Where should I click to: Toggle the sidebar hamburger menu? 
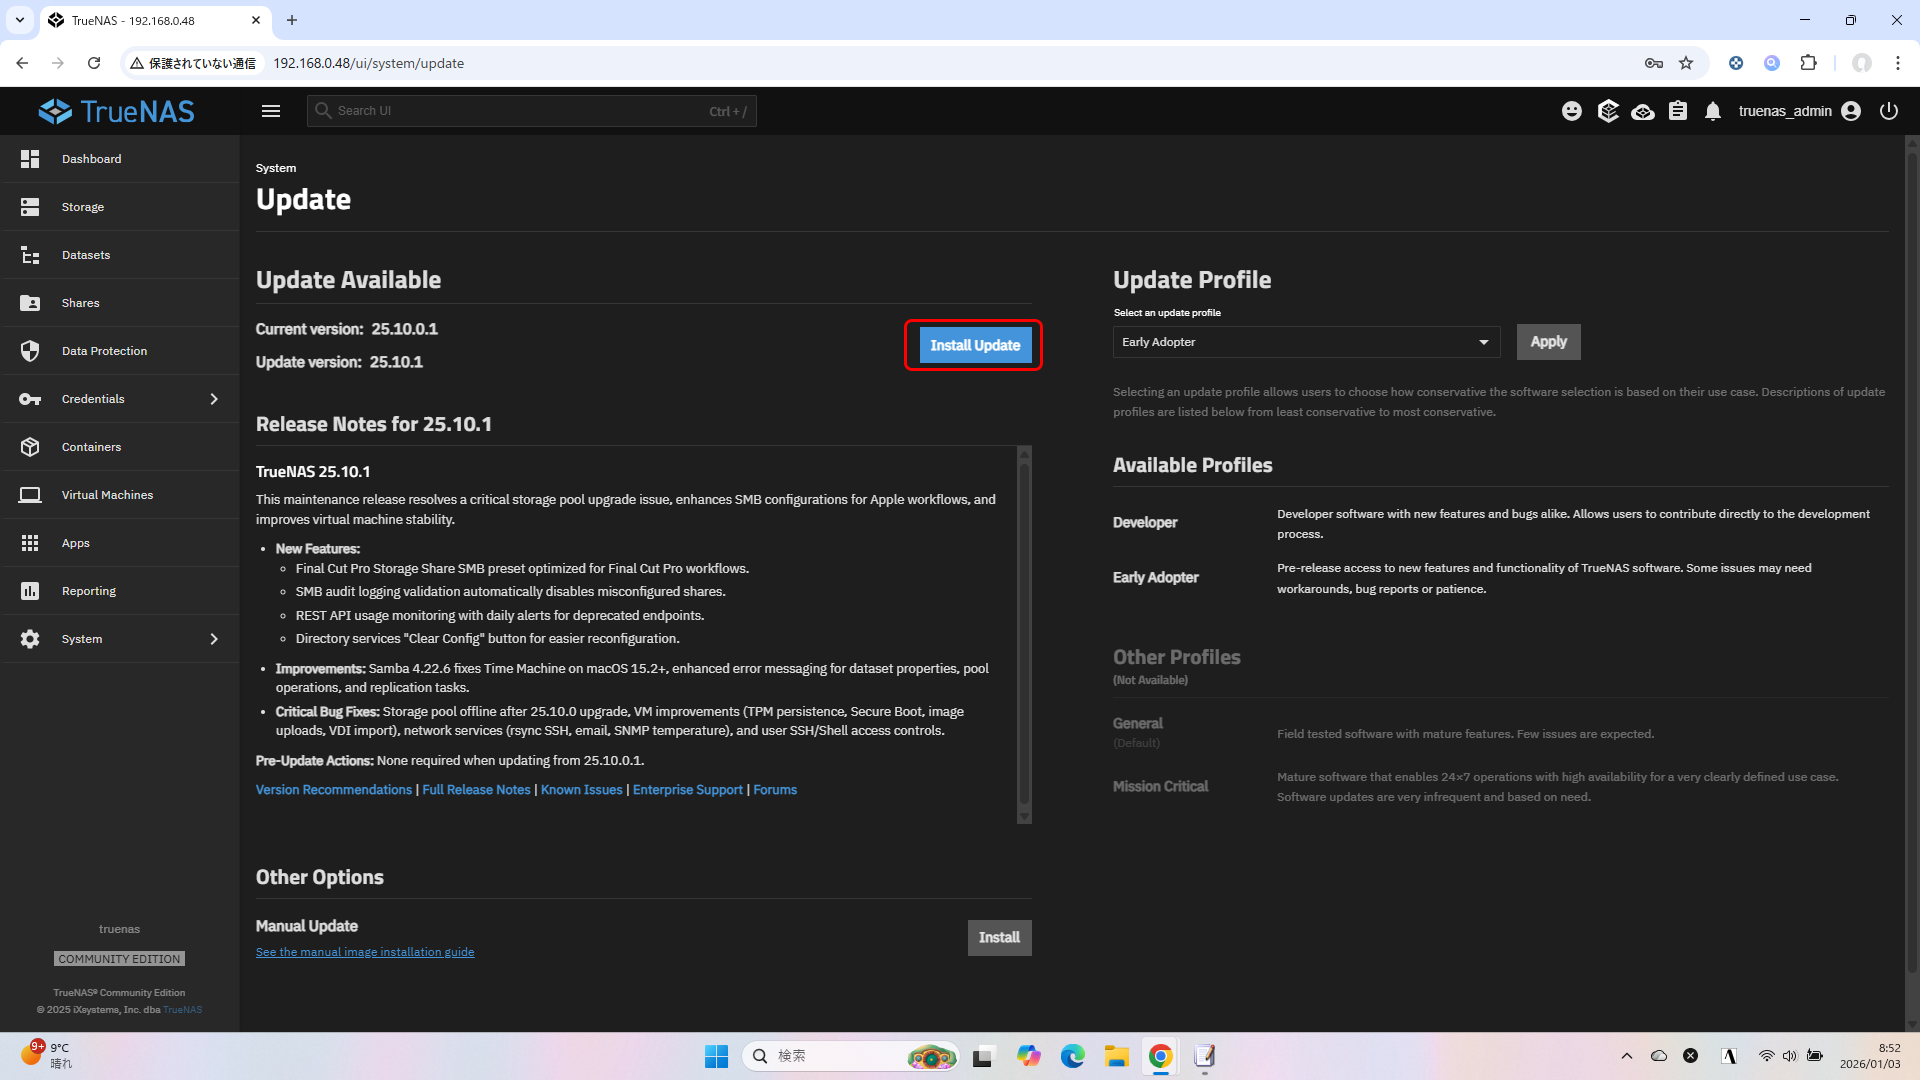(x=271, y=111)
